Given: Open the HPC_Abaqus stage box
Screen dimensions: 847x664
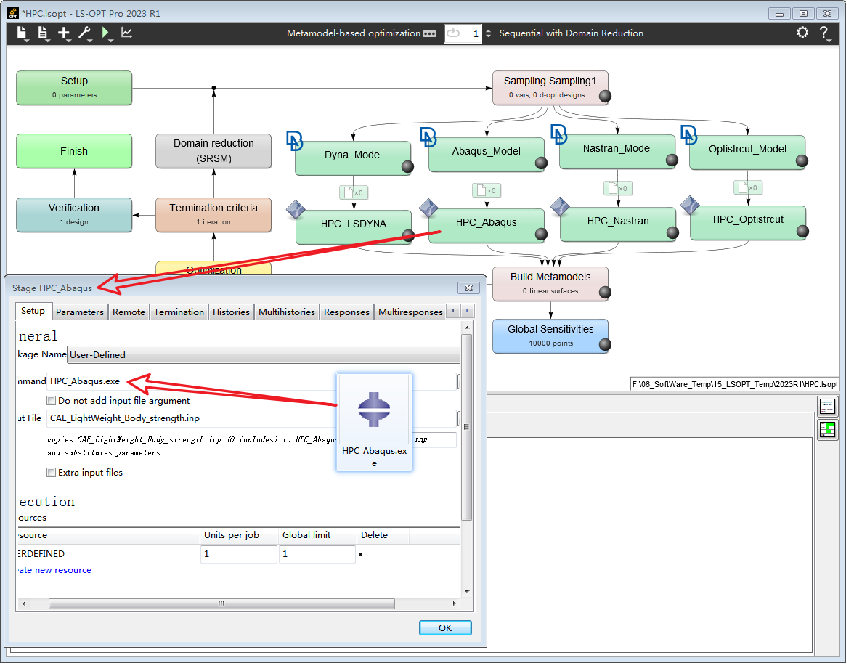Looking at the screenshot, I should coord(486,225).
